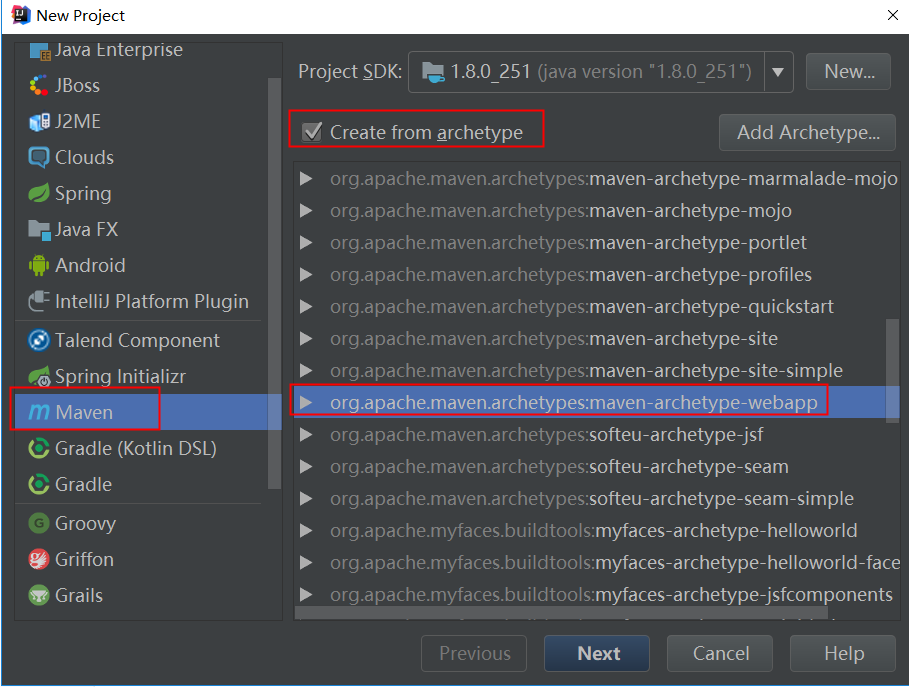Click the Talend Component icon

39,340
